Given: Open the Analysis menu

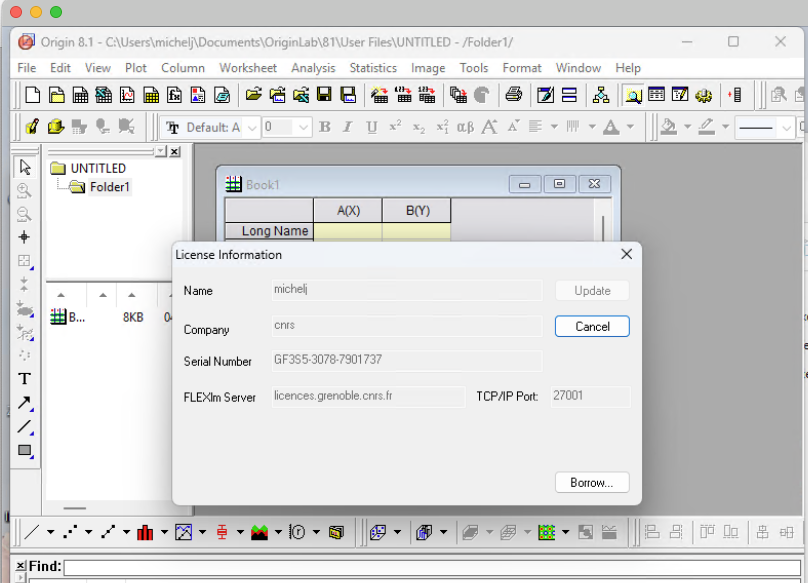Looking at the screenshot, I should point(313,68).
